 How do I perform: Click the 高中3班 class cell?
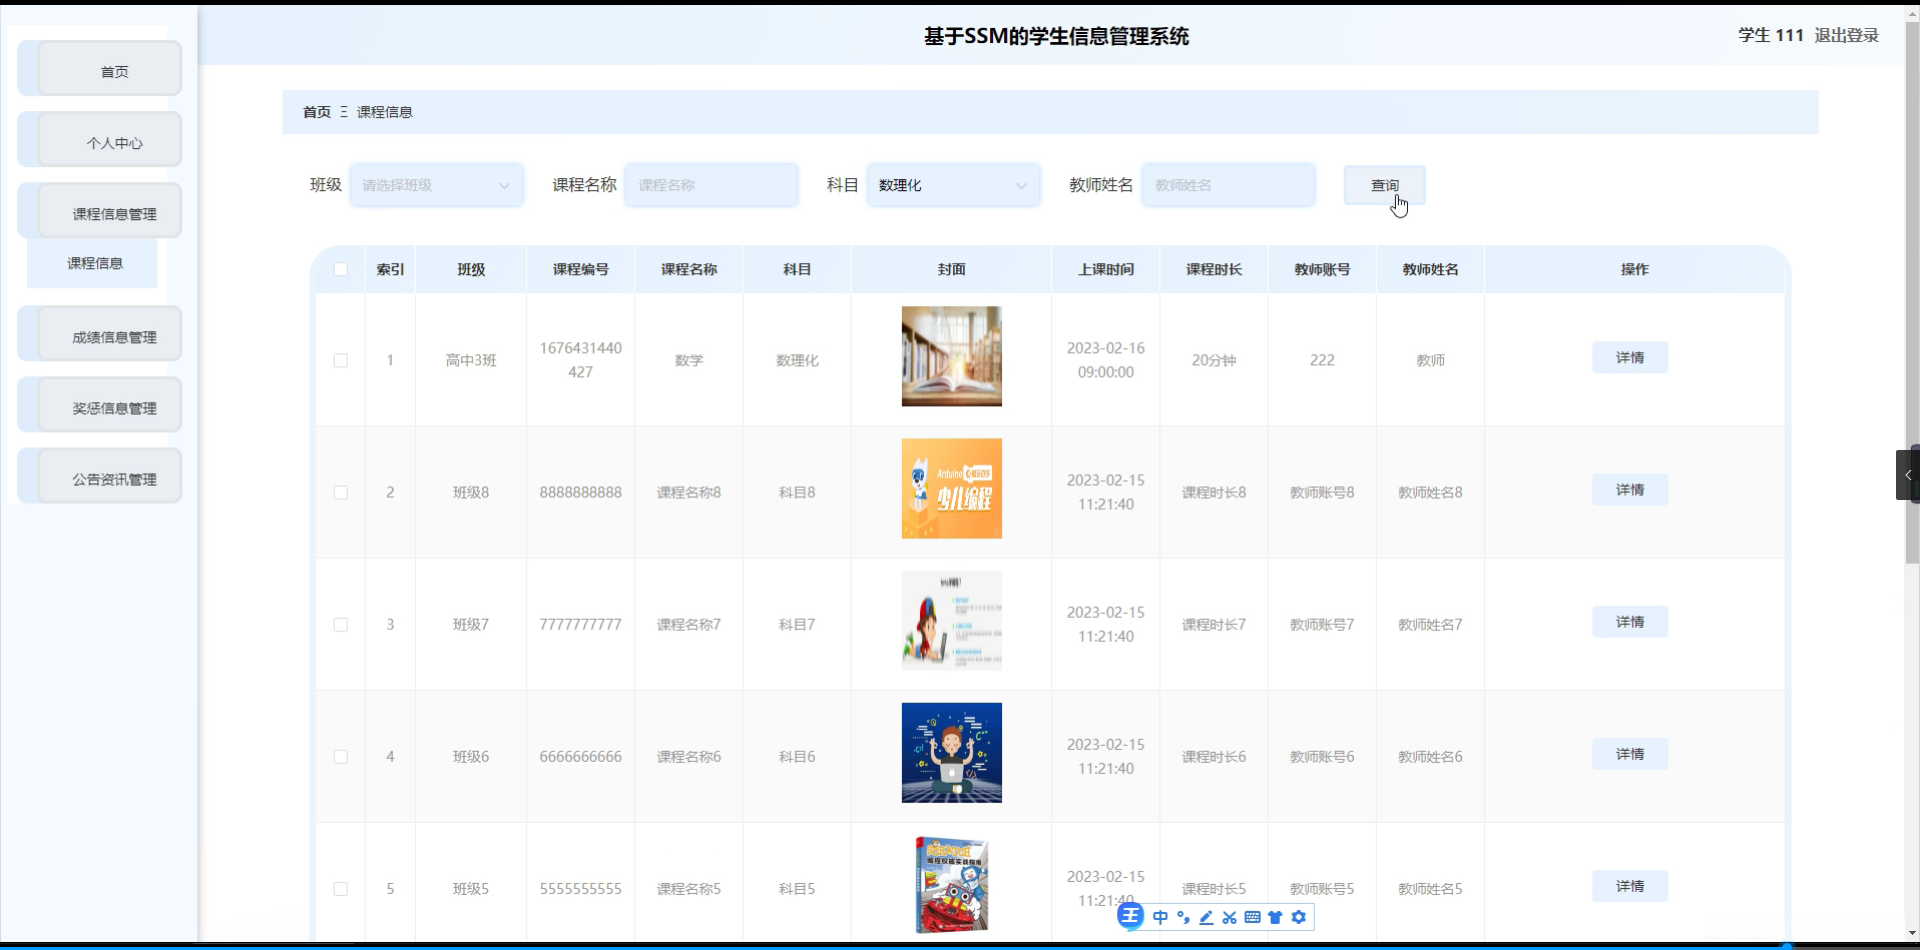tap(471, 360)
